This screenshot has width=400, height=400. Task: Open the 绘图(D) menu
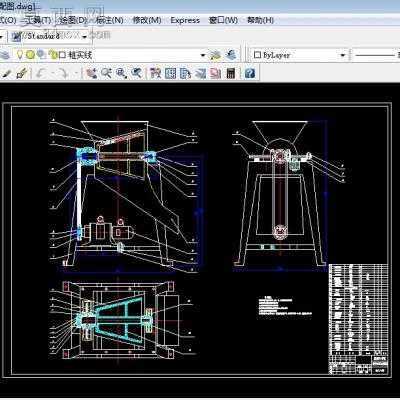click(73, 21)
